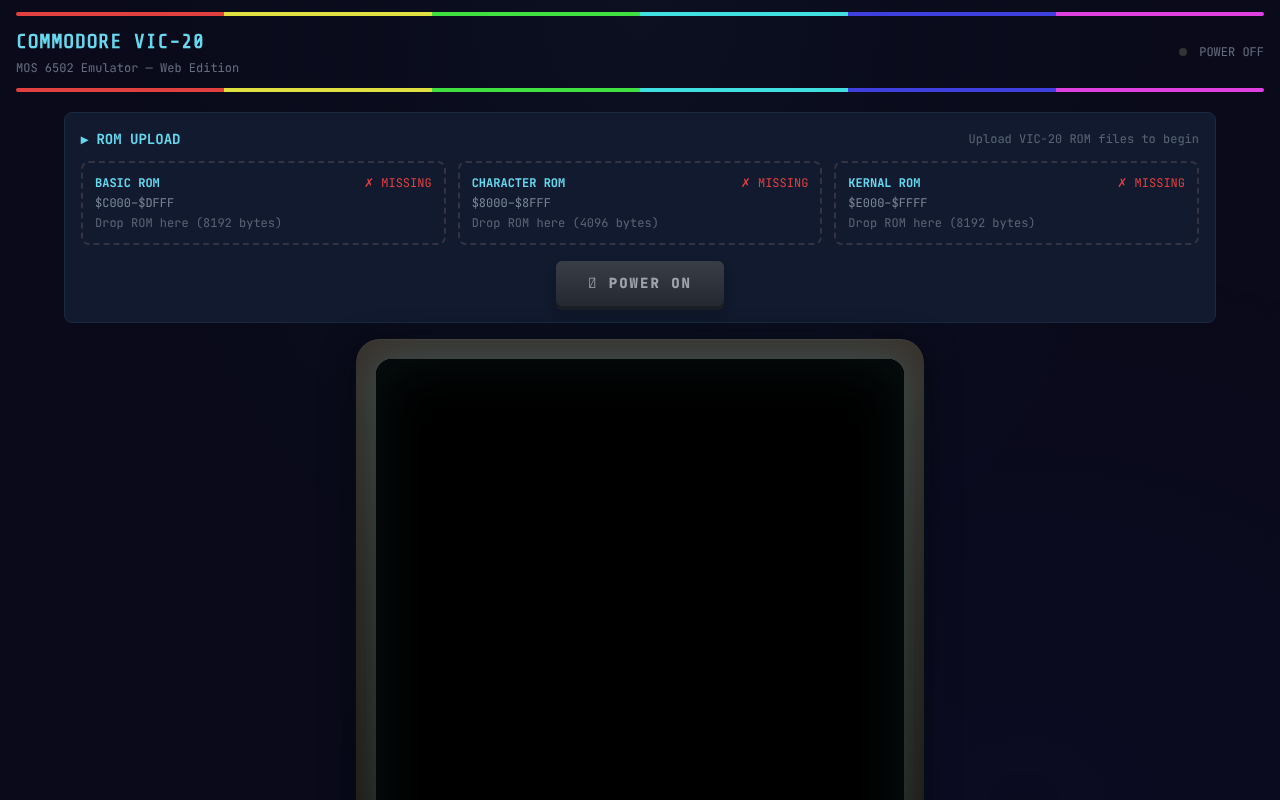This screenshot has width=1280, height=800.
Task: Click the $E000-$FFFF address label
Action: tap(887, 203)
